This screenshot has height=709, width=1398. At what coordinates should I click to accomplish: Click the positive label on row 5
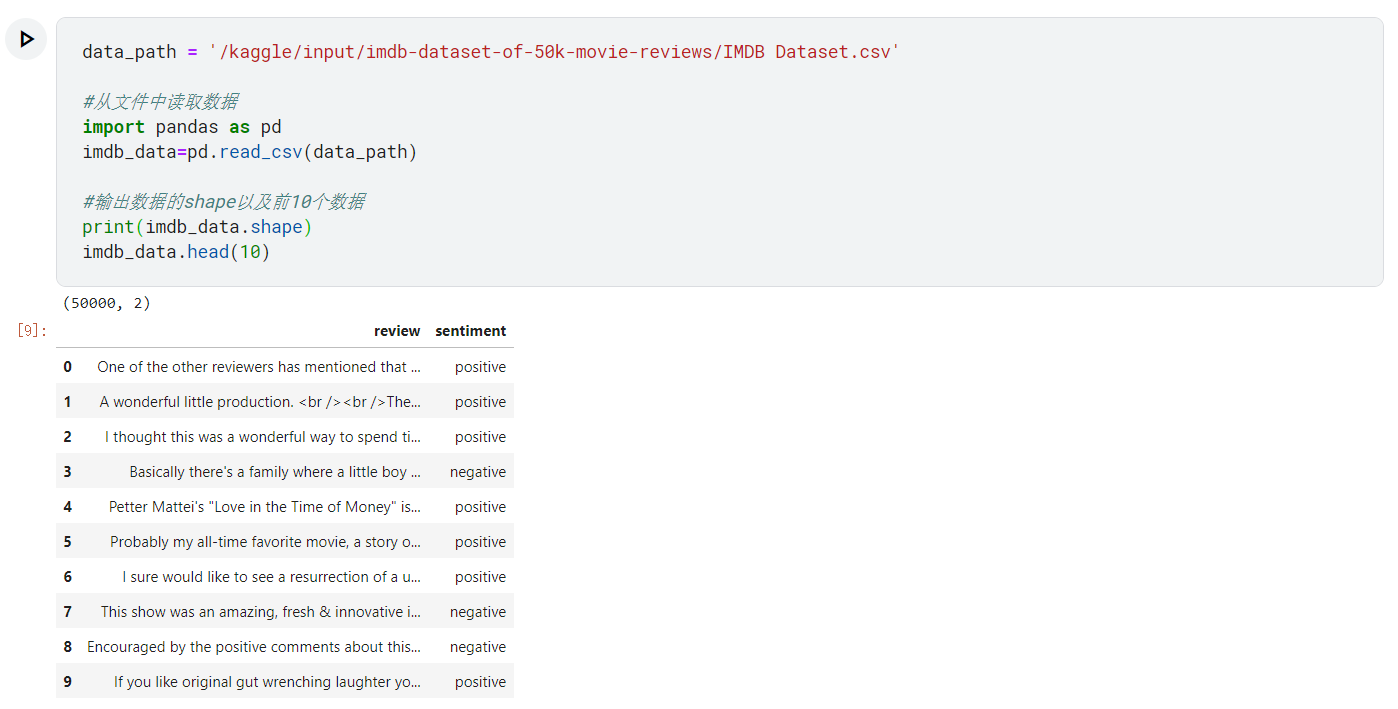pos(480,541)
